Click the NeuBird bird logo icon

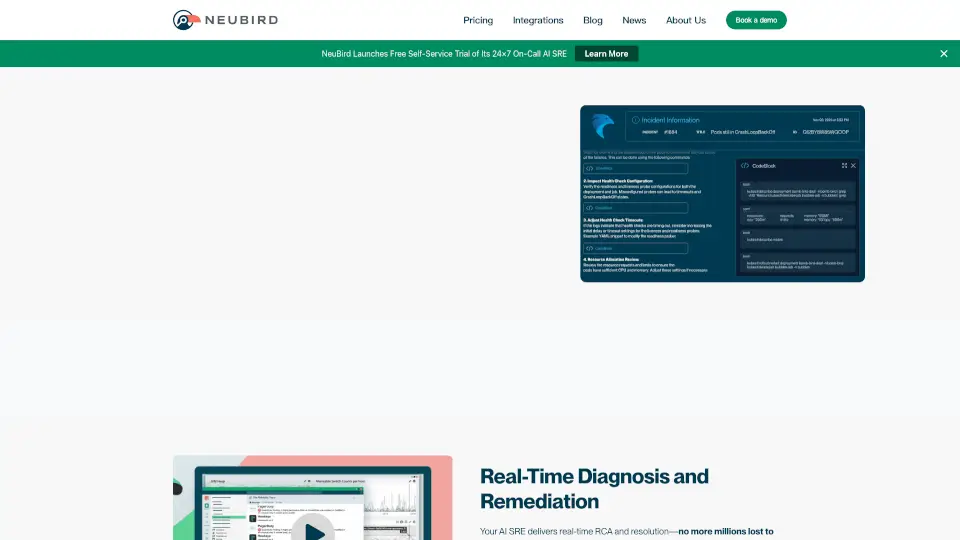[184, 20]
